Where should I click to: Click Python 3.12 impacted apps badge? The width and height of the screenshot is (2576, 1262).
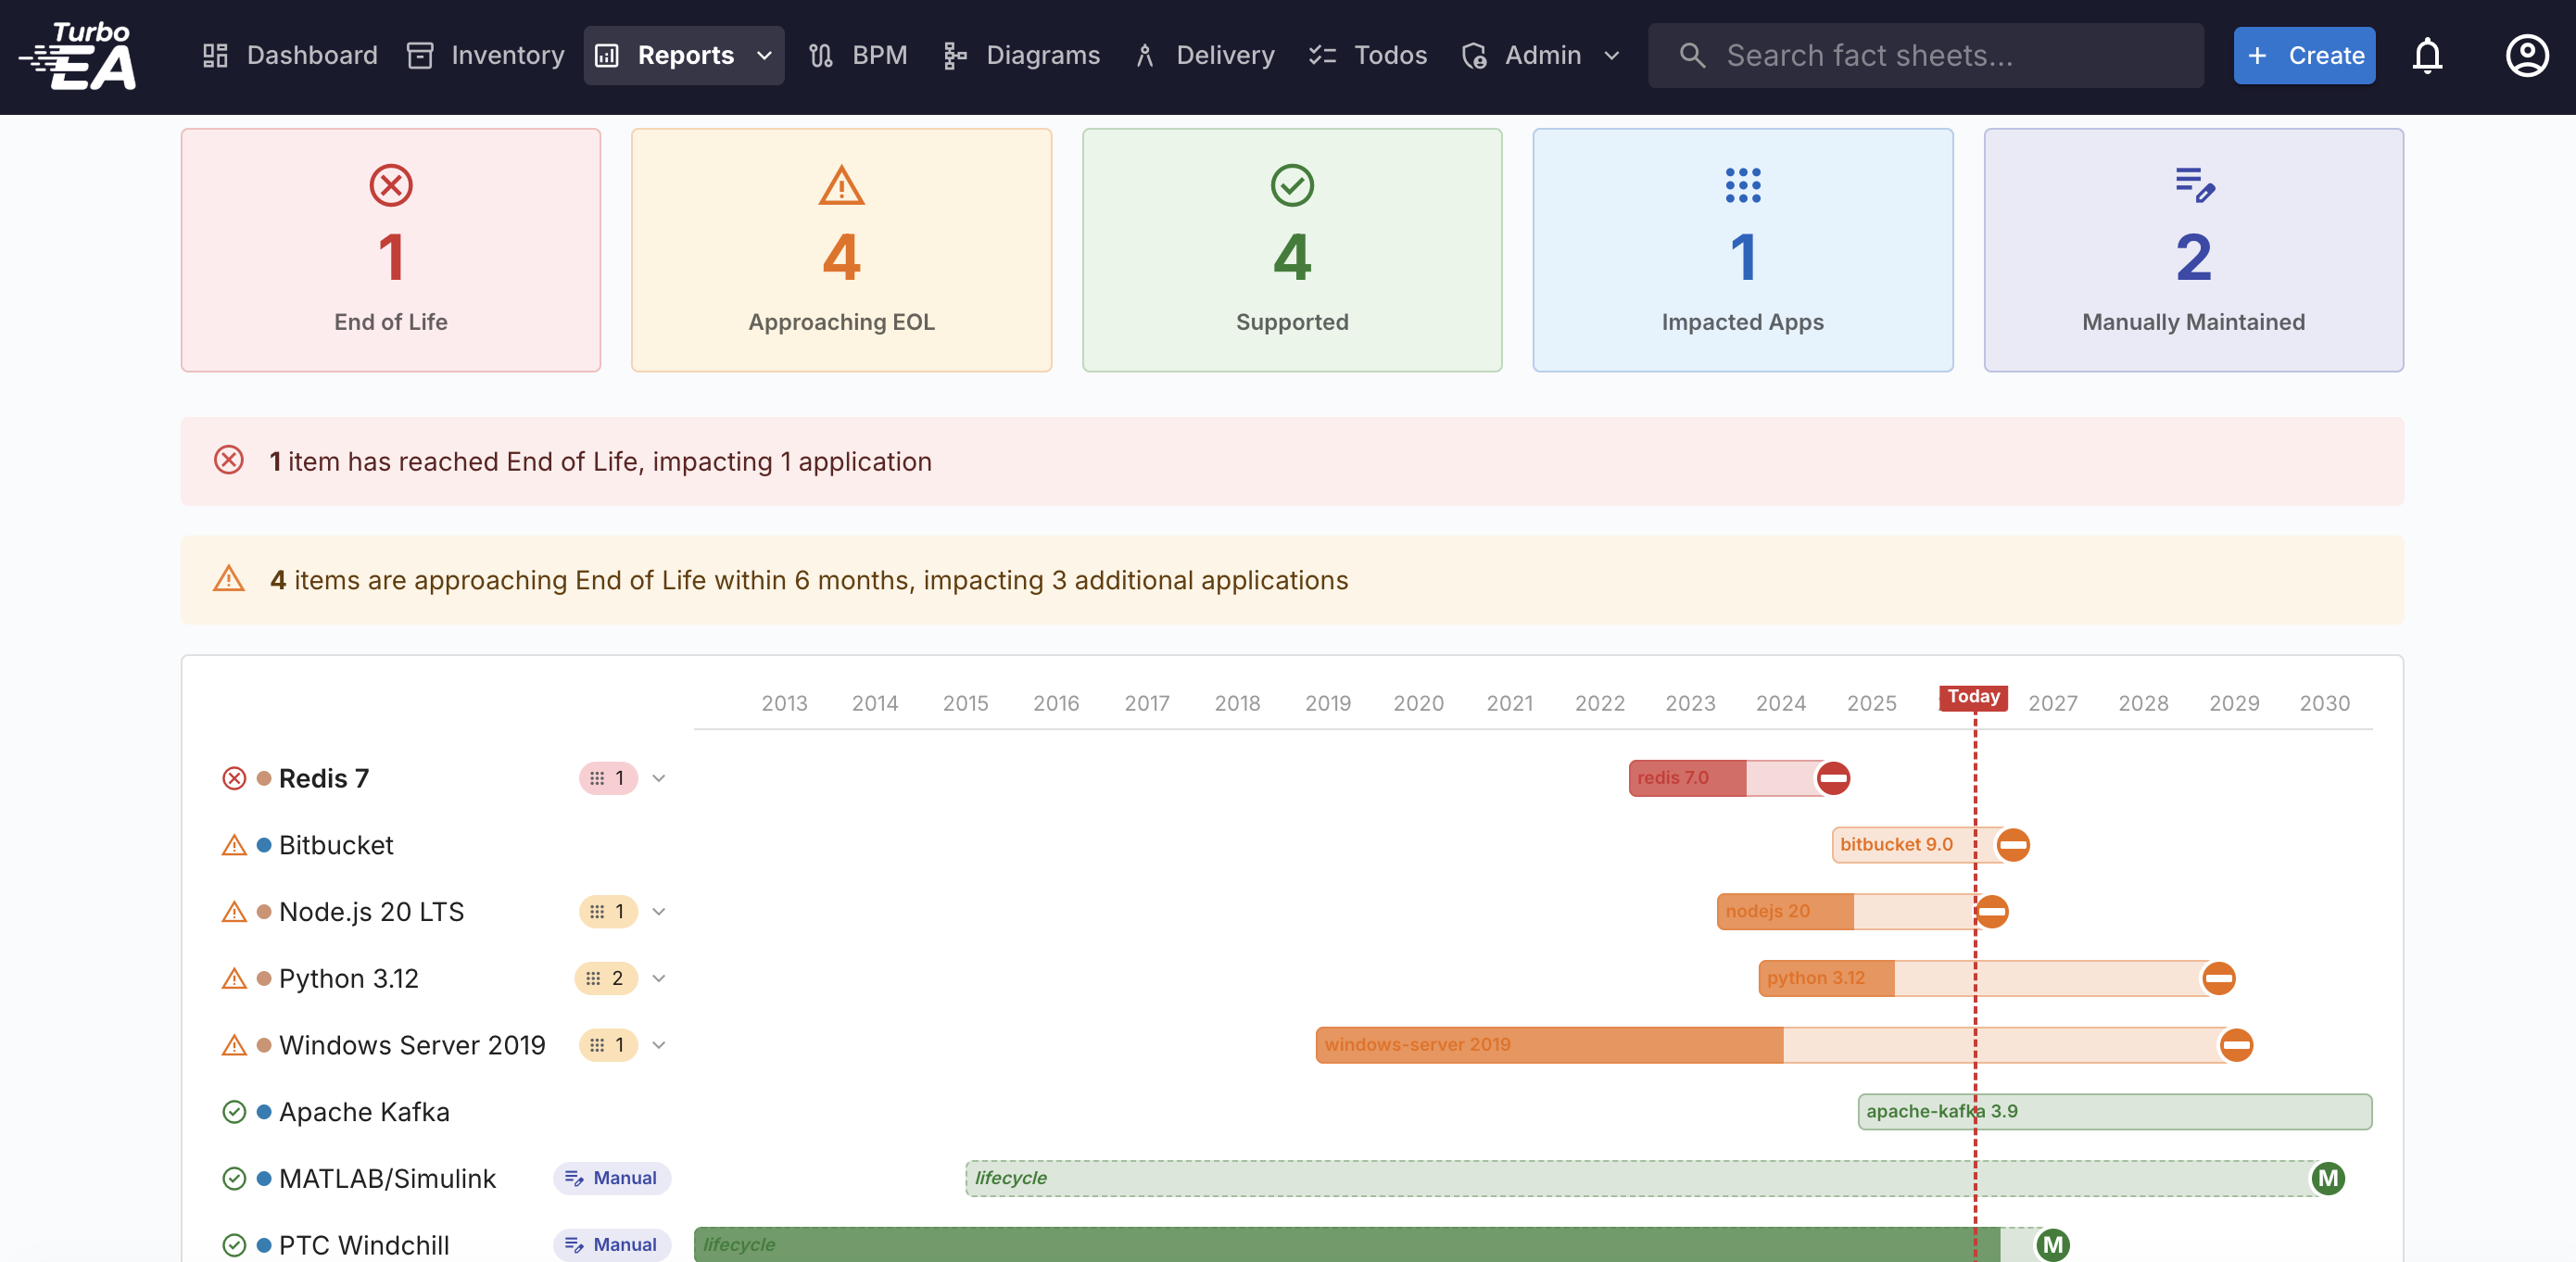(x=606, y=978)
